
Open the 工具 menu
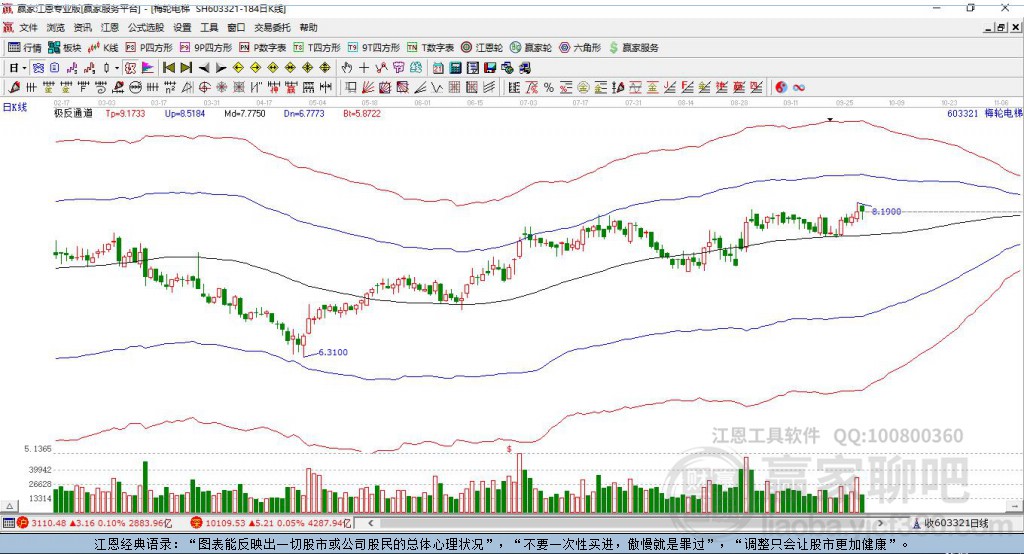209,27
